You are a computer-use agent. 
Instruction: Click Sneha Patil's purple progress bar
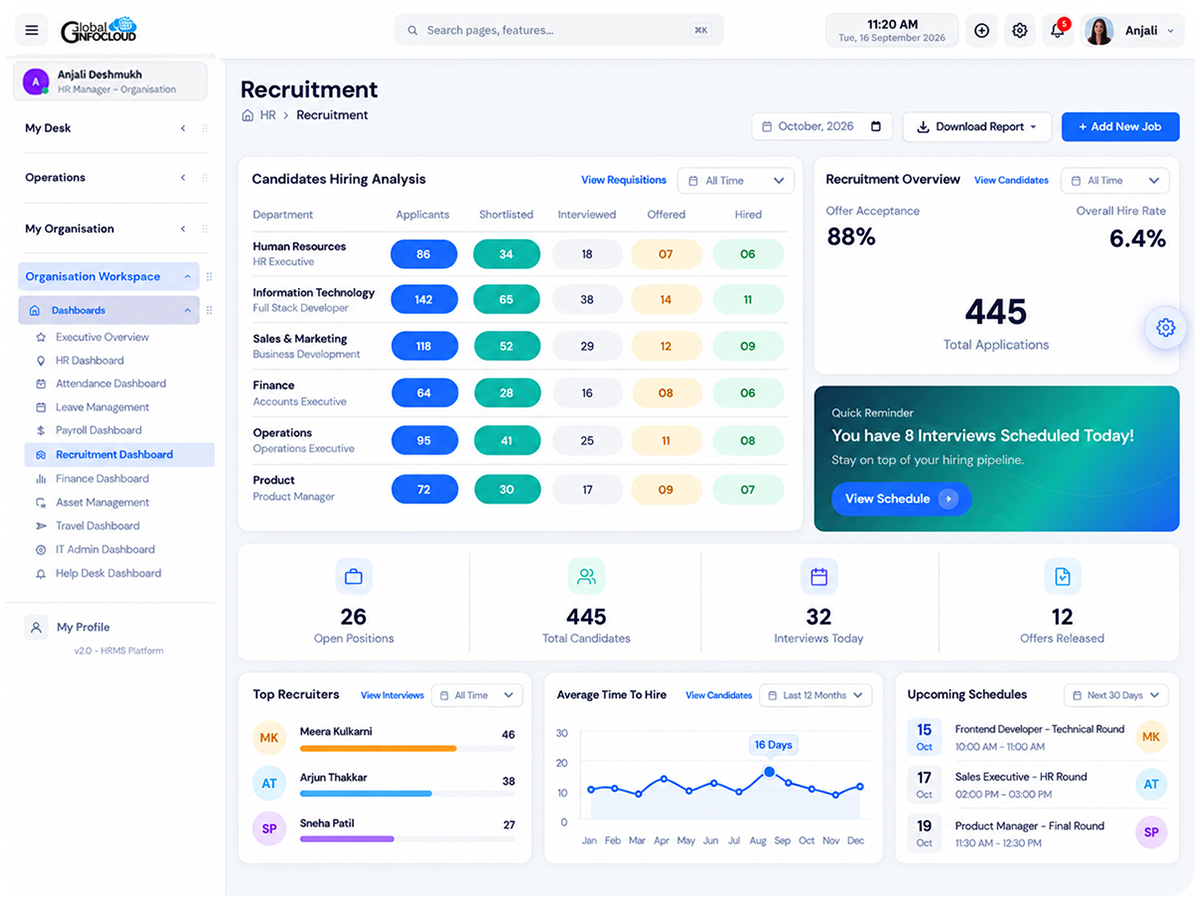347,839
